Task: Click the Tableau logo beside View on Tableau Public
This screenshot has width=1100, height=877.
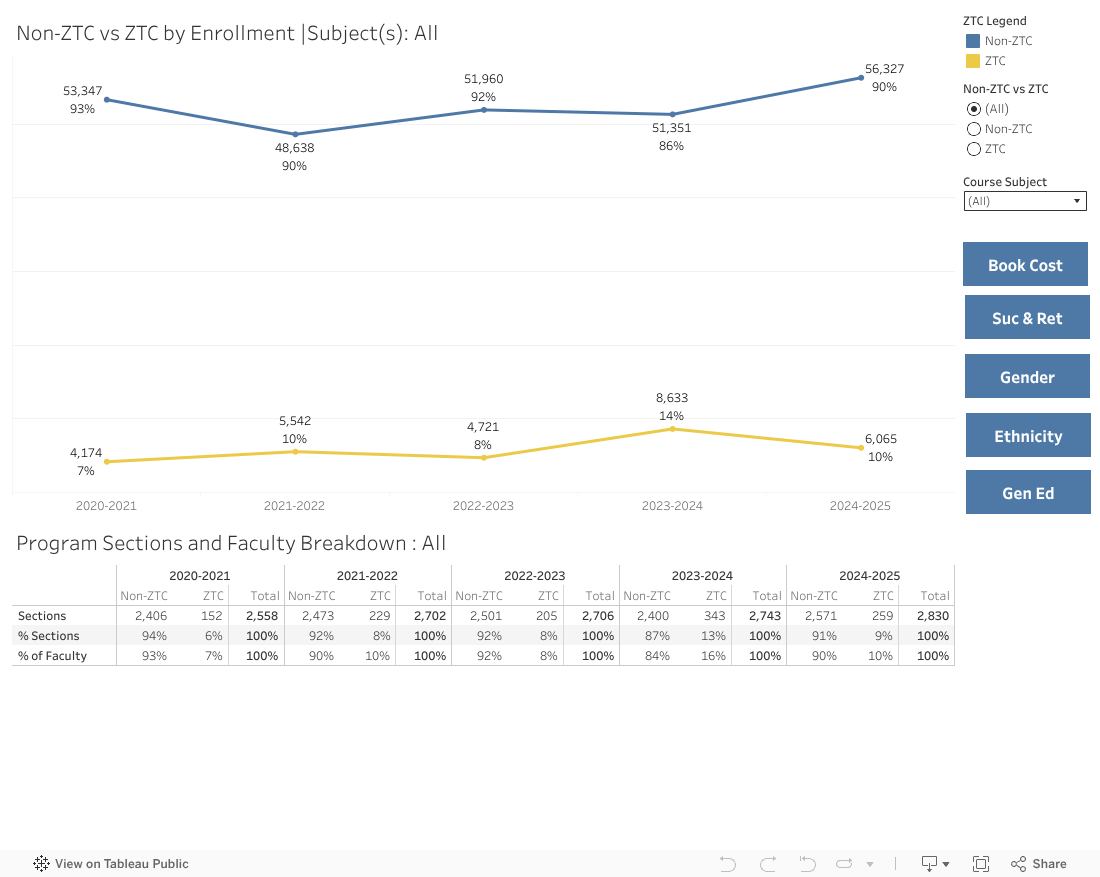Action: 41,863
